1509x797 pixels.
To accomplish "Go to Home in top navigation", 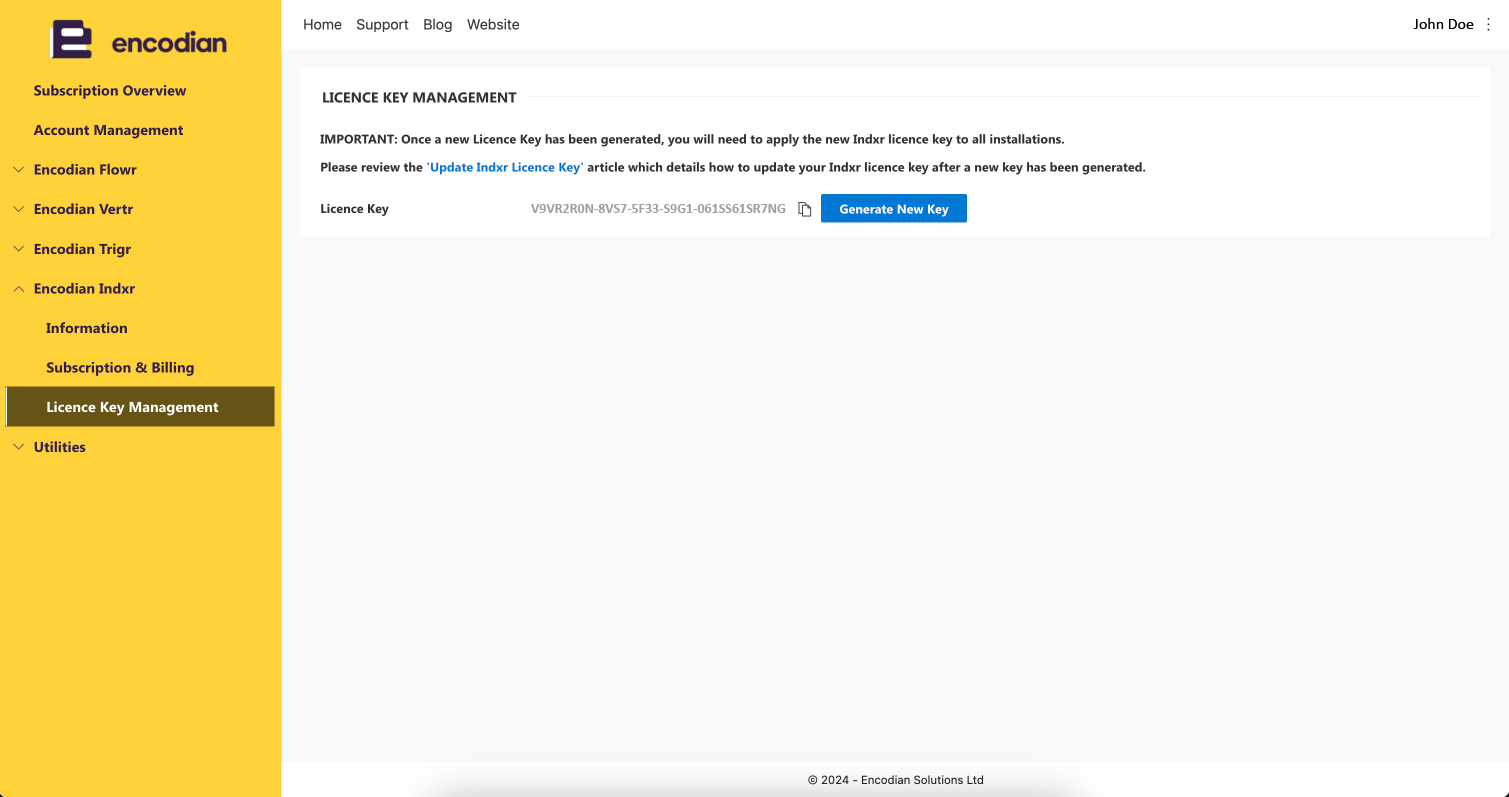I will 322,24.
